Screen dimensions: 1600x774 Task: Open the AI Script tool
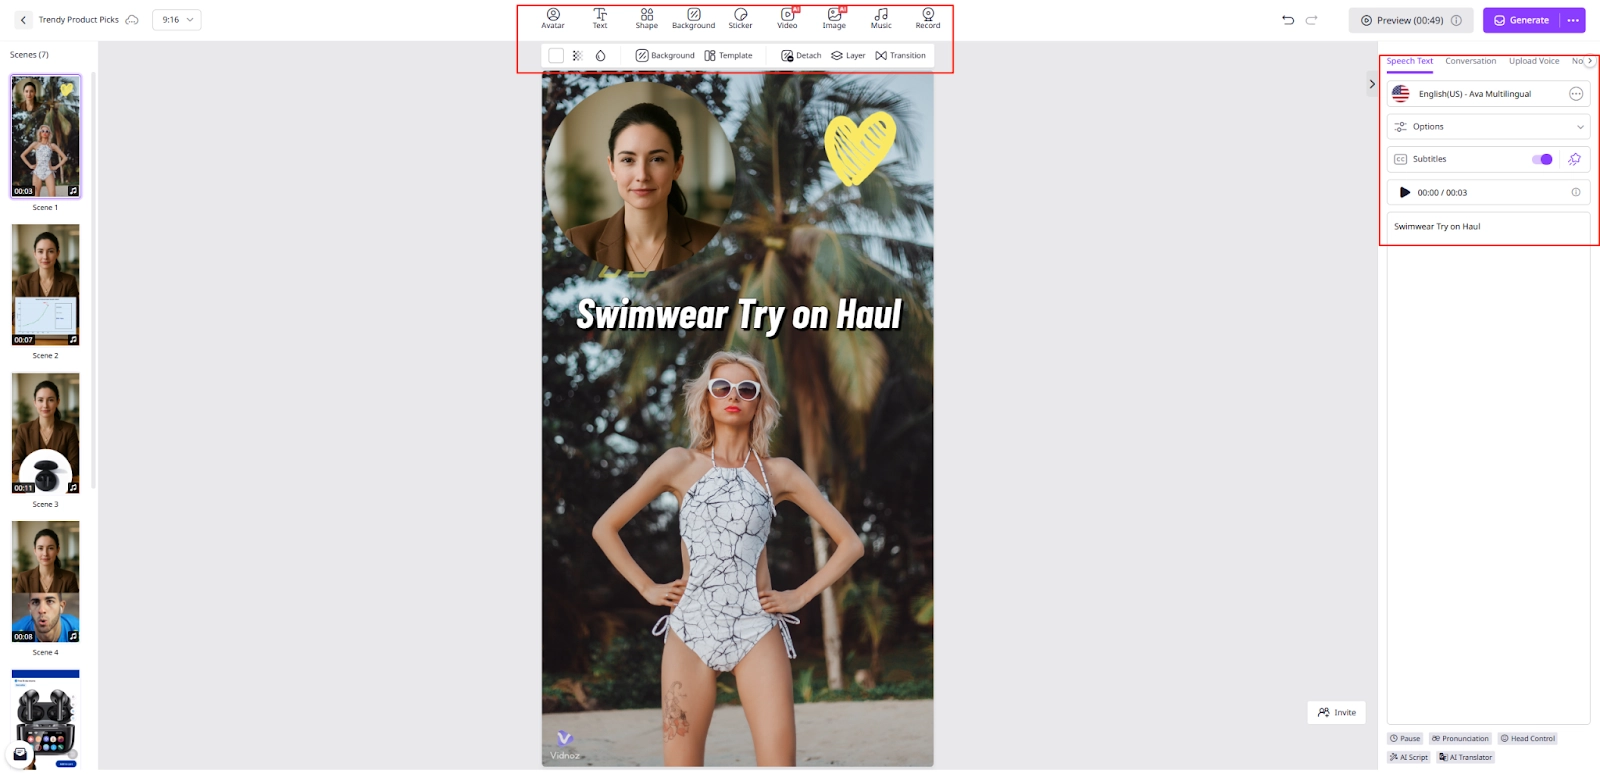coord(1409,757)
